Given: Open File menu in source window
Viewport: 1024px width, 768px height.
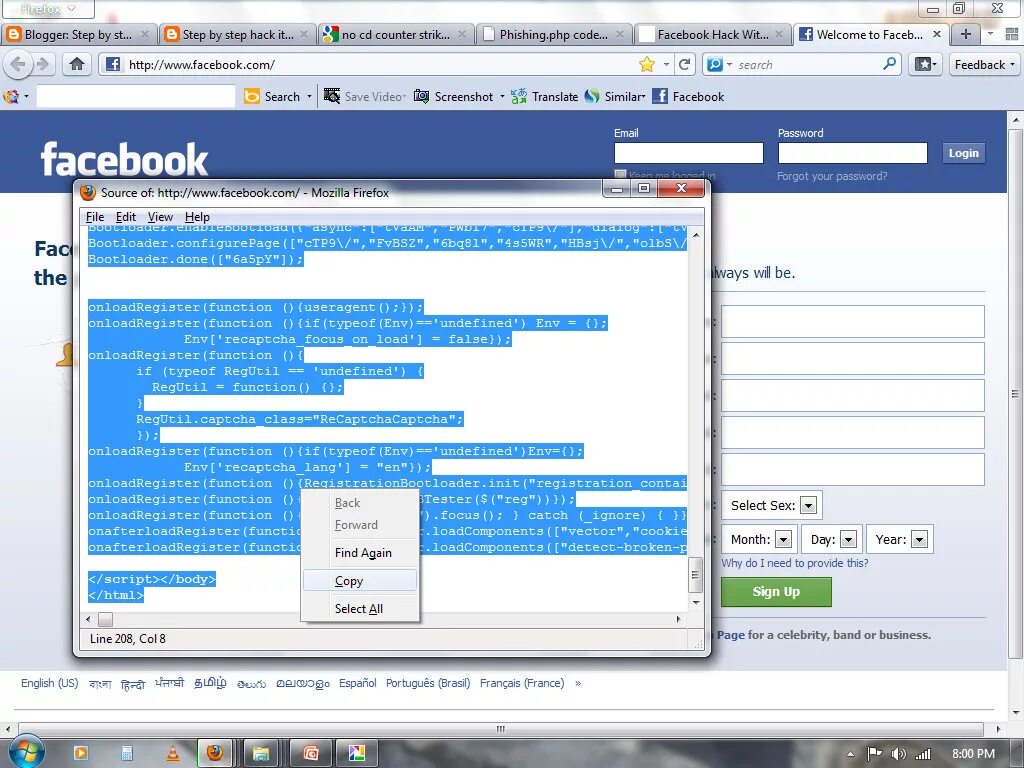Looking at the screenshot, I should [95, 217].
